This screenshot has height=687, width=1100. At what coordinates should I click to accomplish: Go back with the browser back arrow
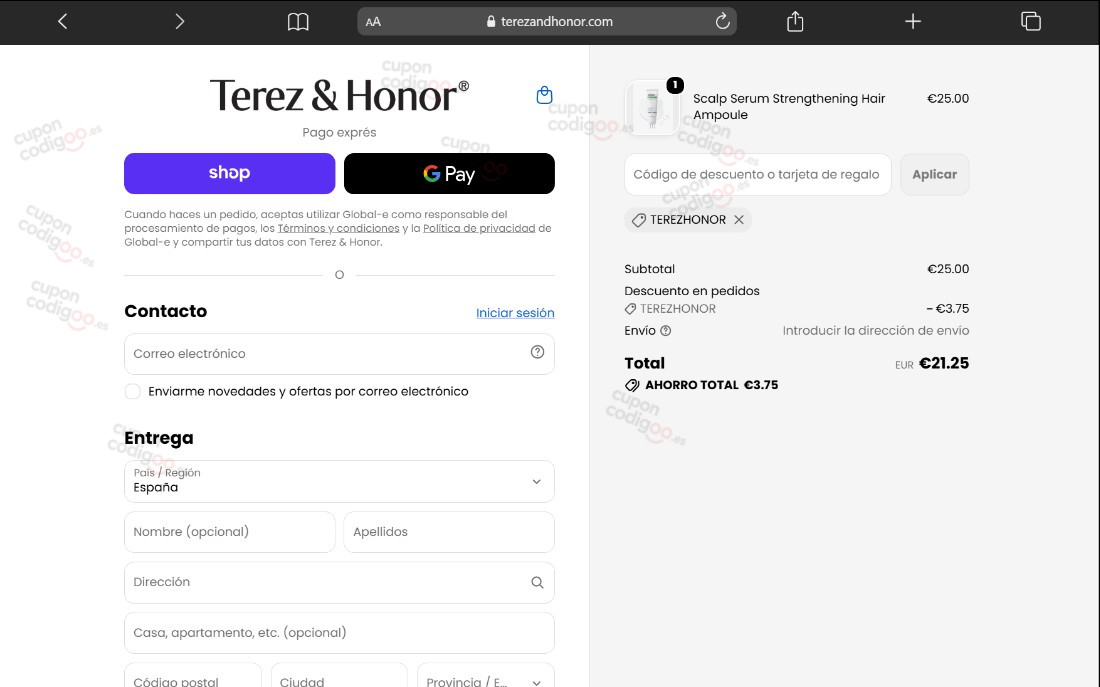(62, 22)
